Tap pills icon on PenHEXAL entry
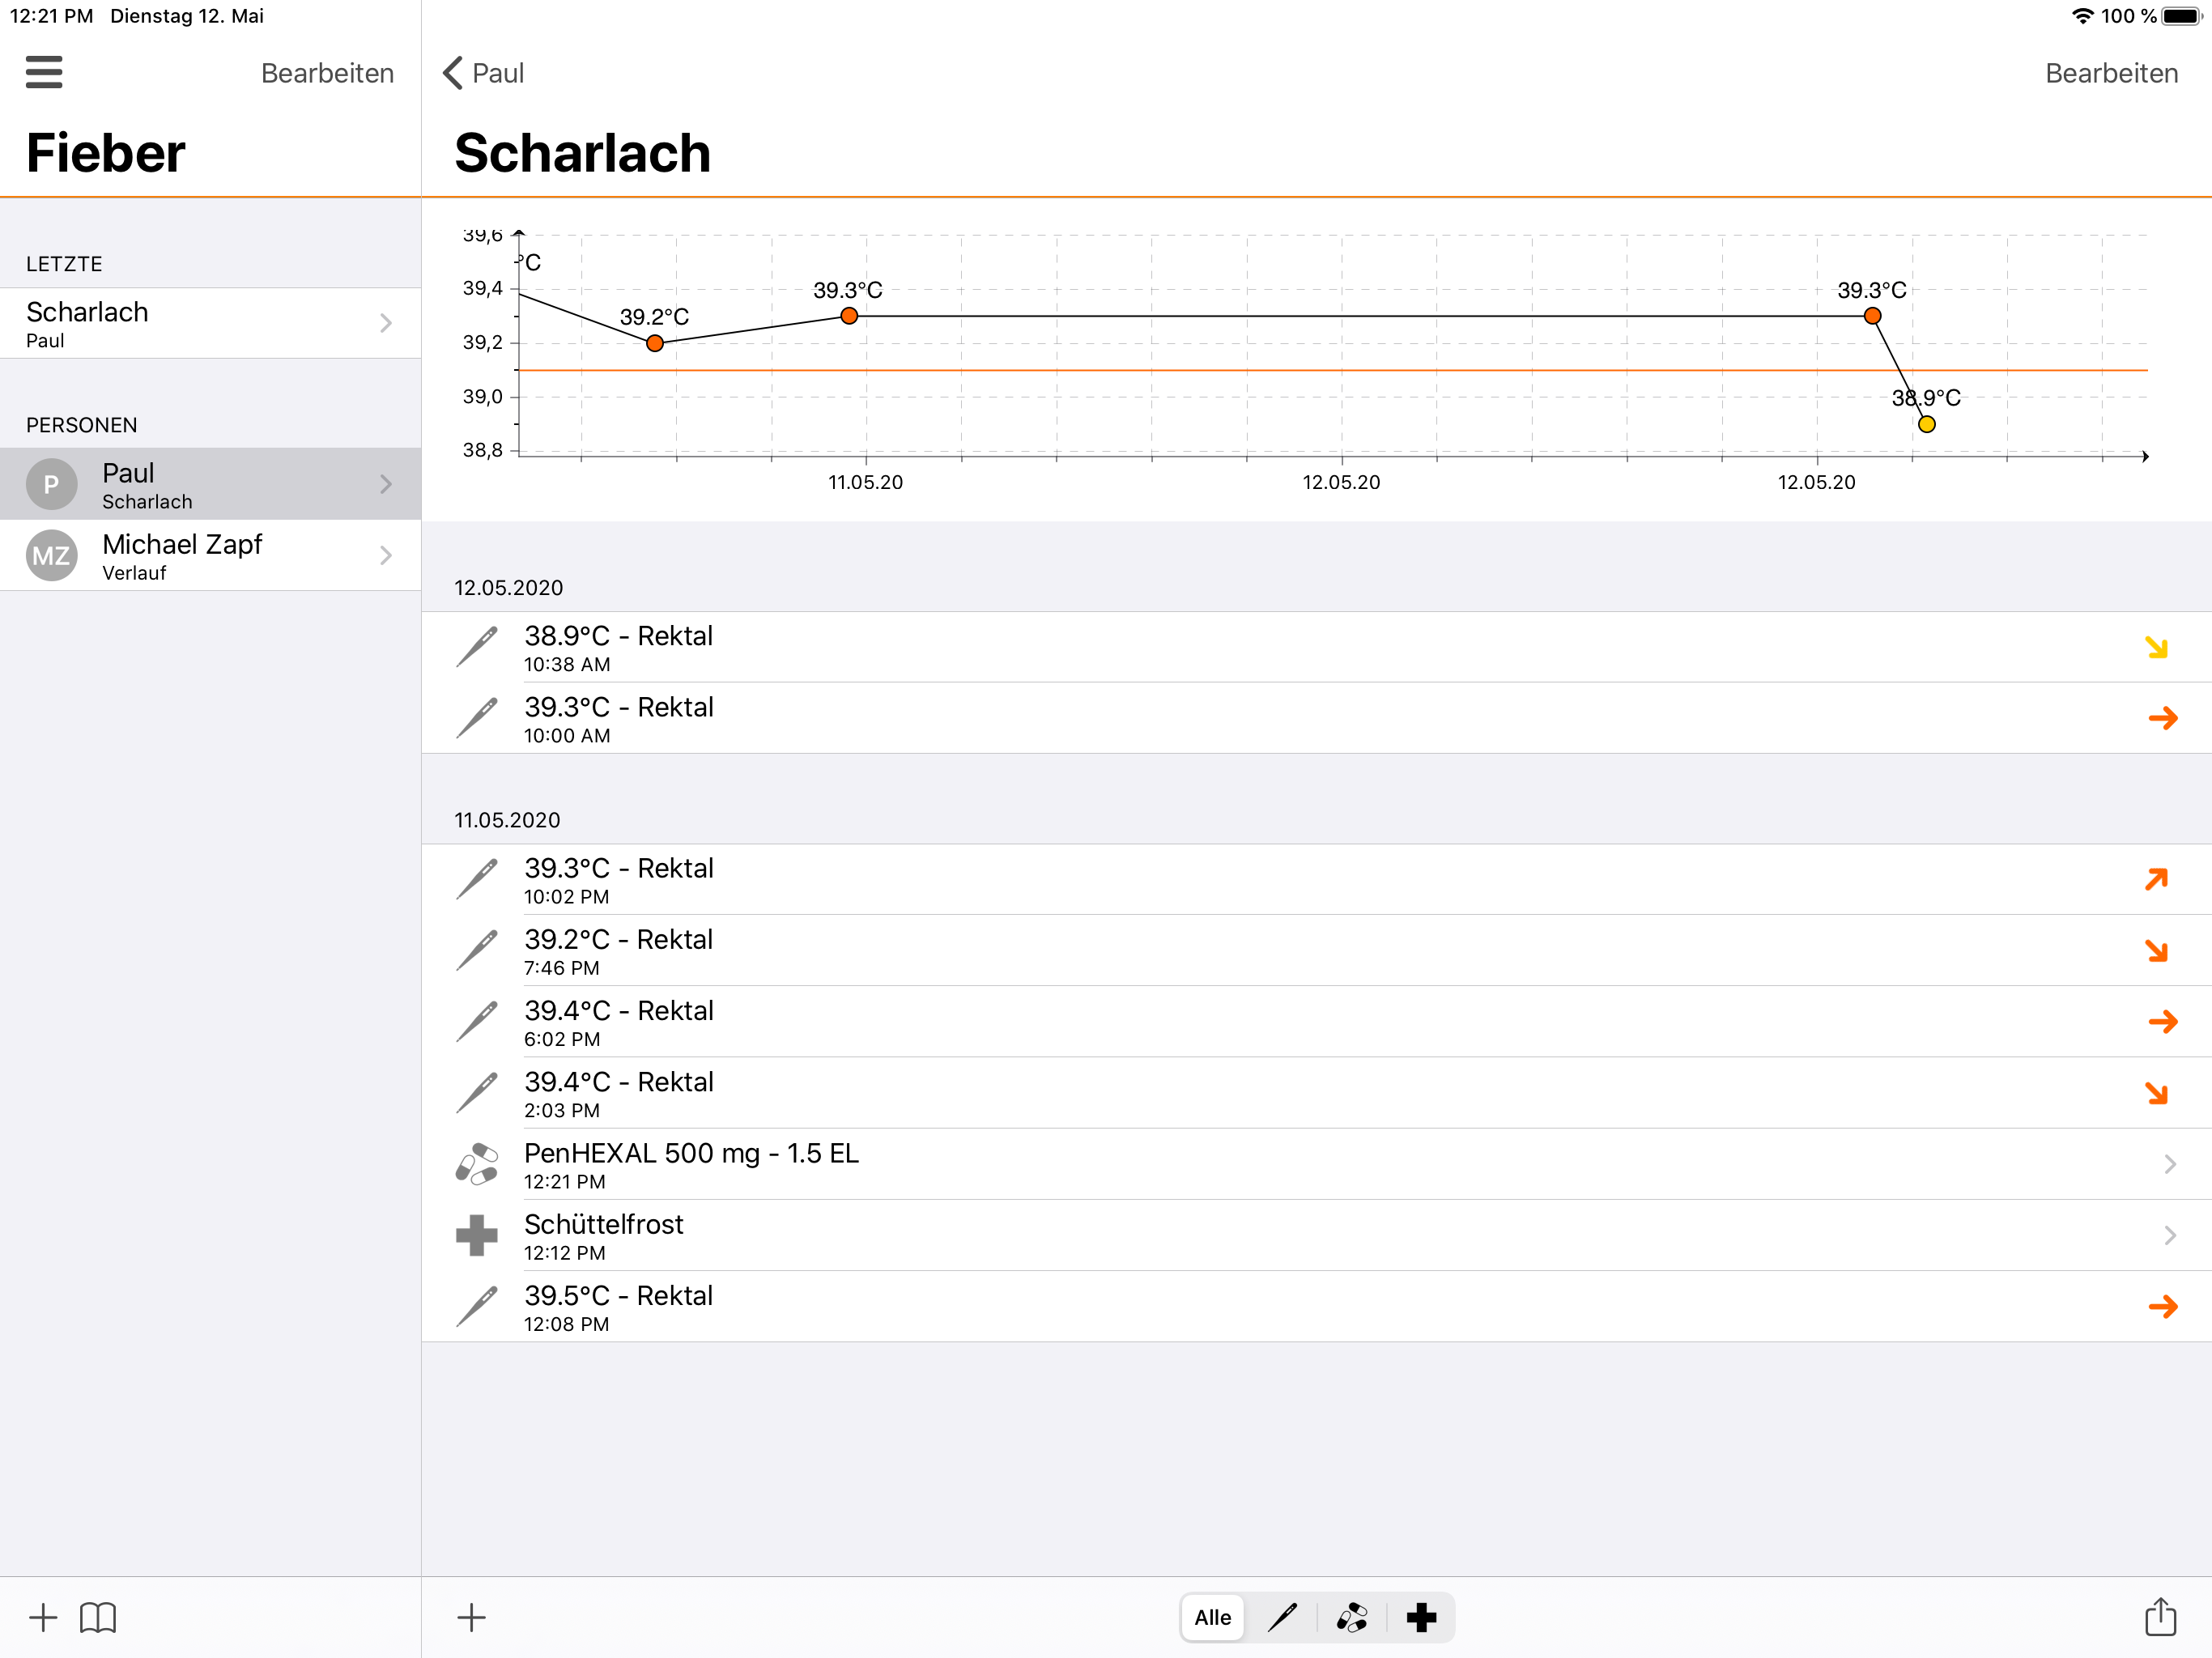This screenshot has width=2212, height=1658. [477, 1164]
